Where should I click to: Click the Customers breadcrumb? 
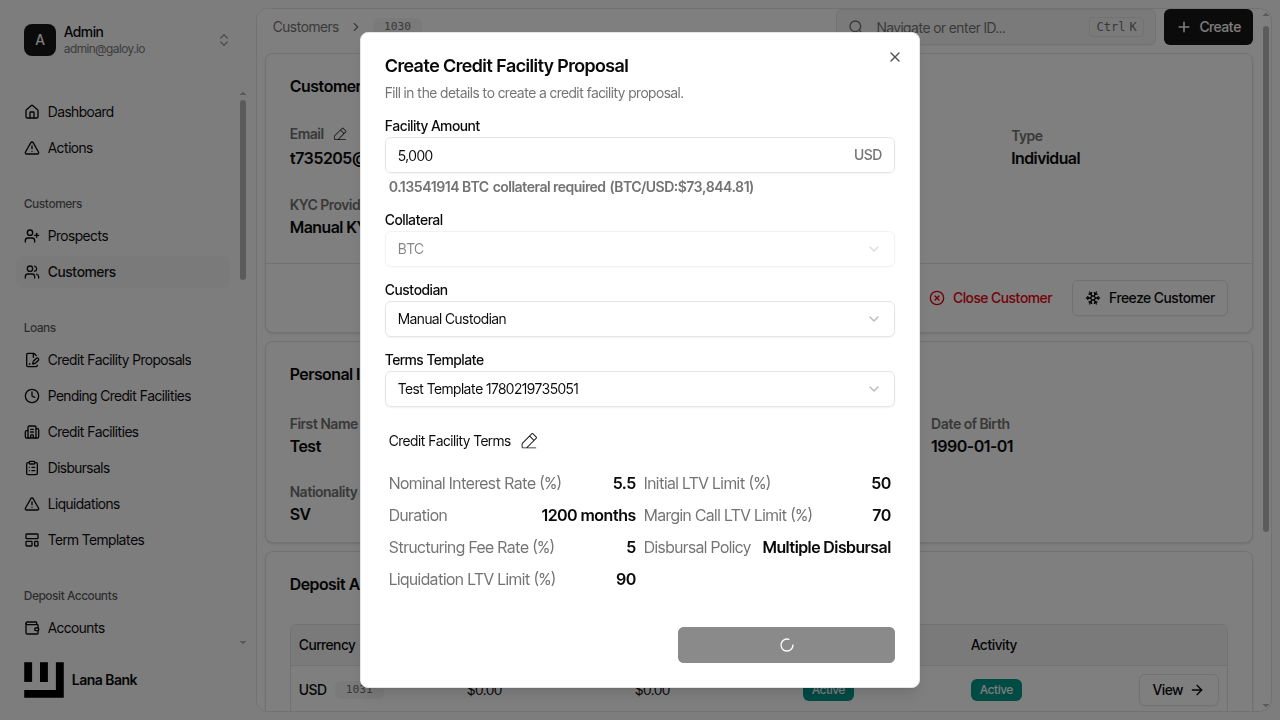click(x=305, y=27)
